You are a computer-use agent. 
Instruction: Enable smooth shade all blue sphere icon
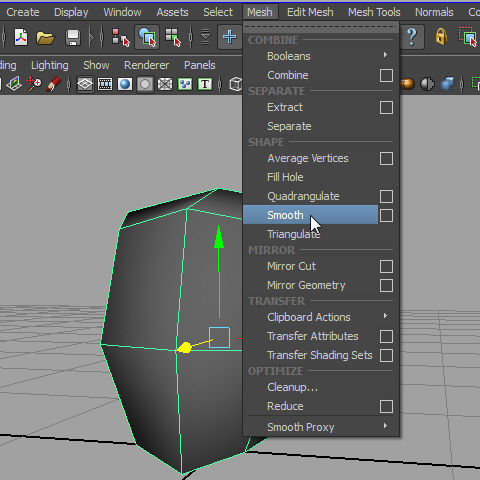[x=125, y=84]
